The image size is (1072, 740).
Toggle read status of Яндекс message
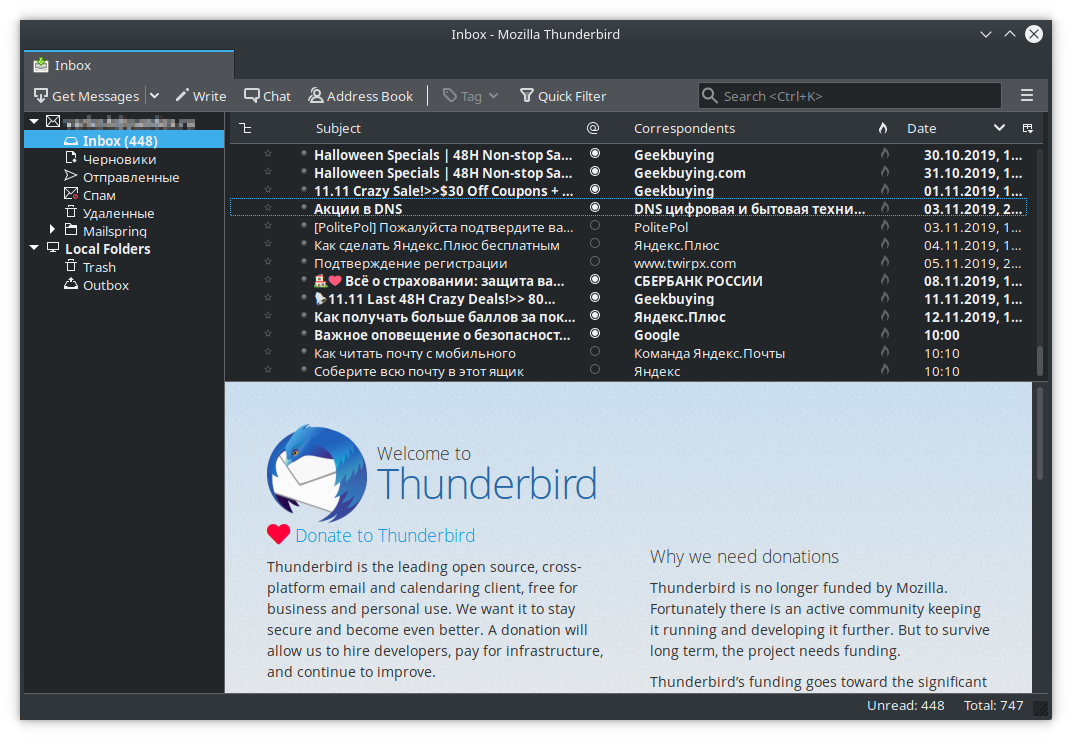pos(595,370)
